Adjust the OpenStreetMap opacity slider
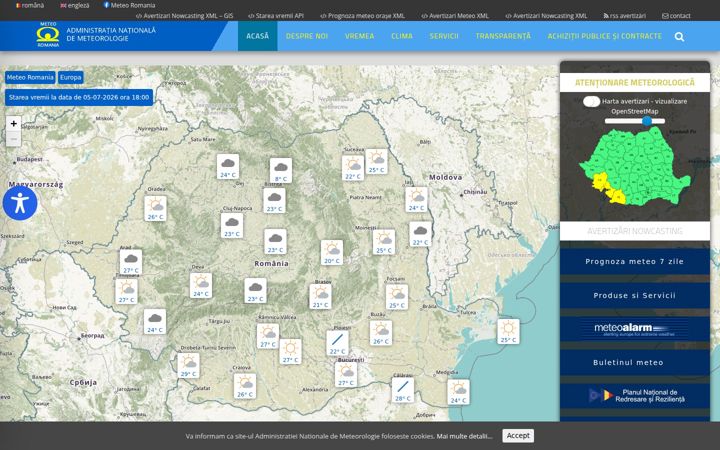This screenshot has width=720, height=450. 635,121
